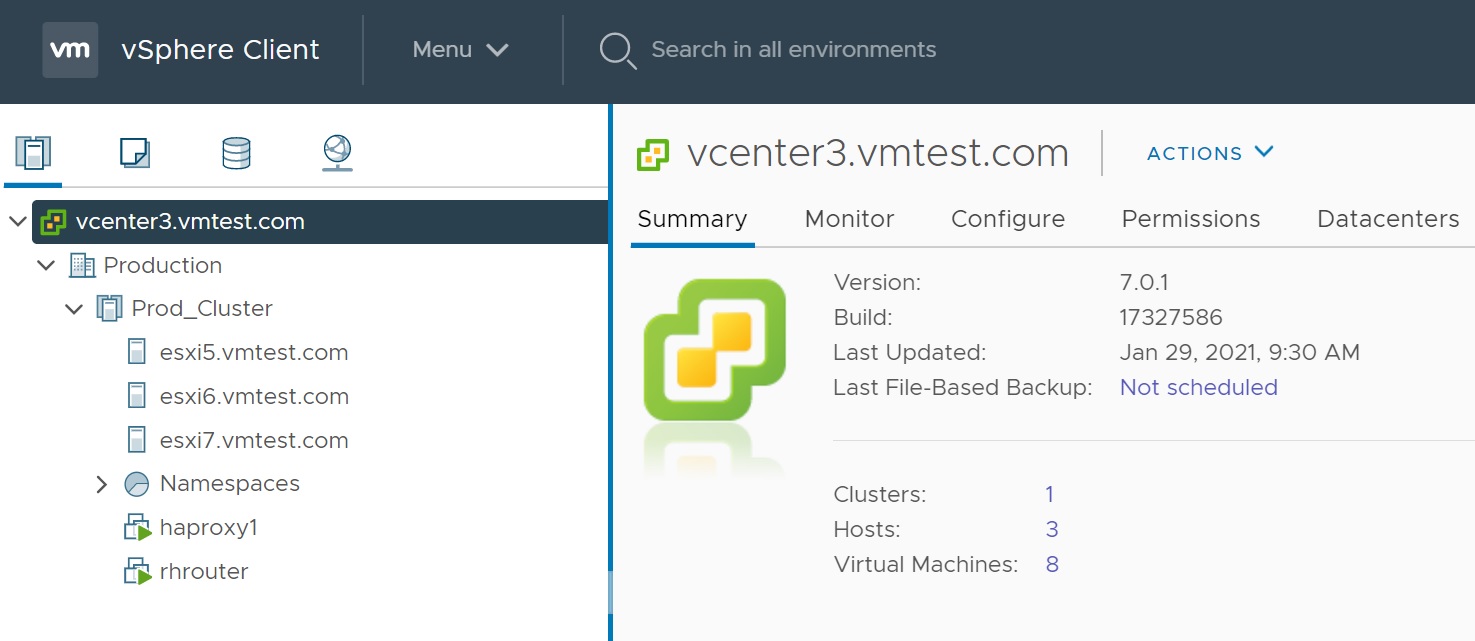
Task: Click the VMware vm logo icon
Action: coord(70,50)
